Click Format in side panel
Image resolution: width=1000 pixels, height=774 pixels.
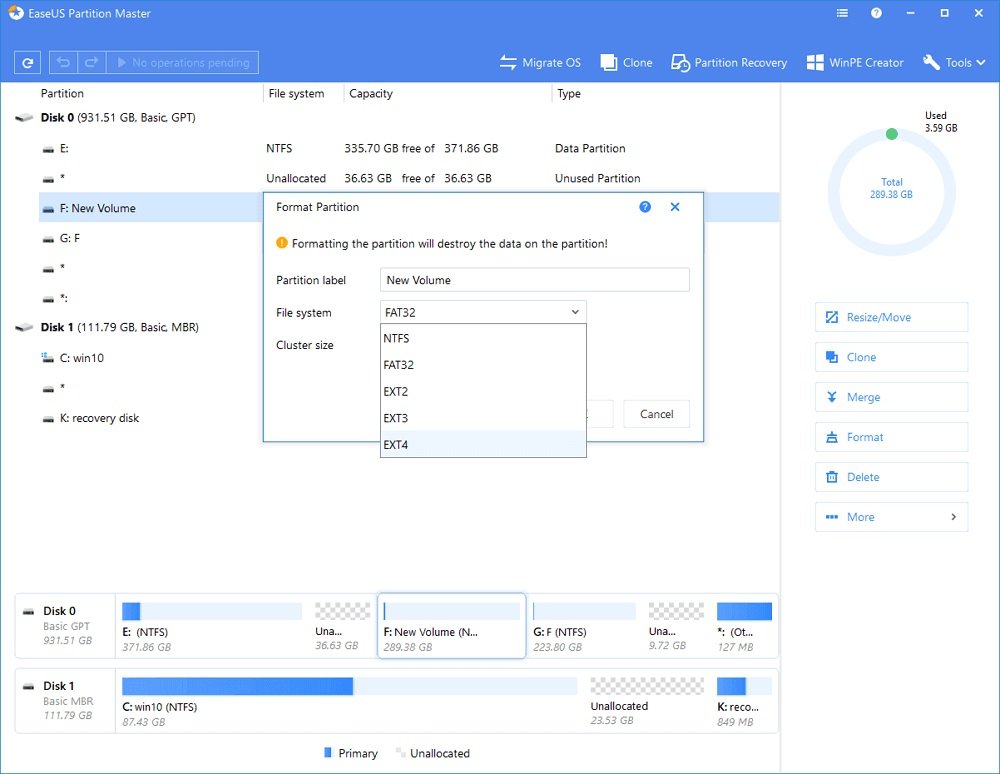click(891, 437)
